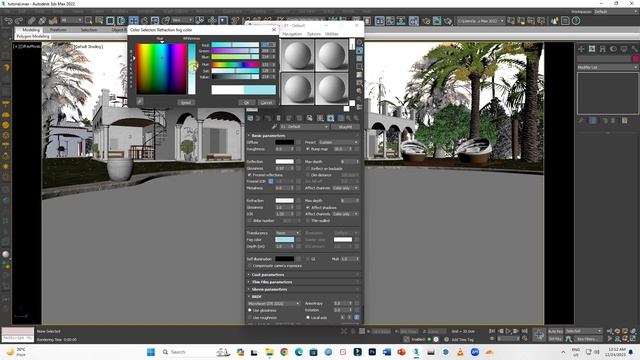Click Cancel in the Color Selector
This screenshot has height=360, width=640.
click(267, 102)
